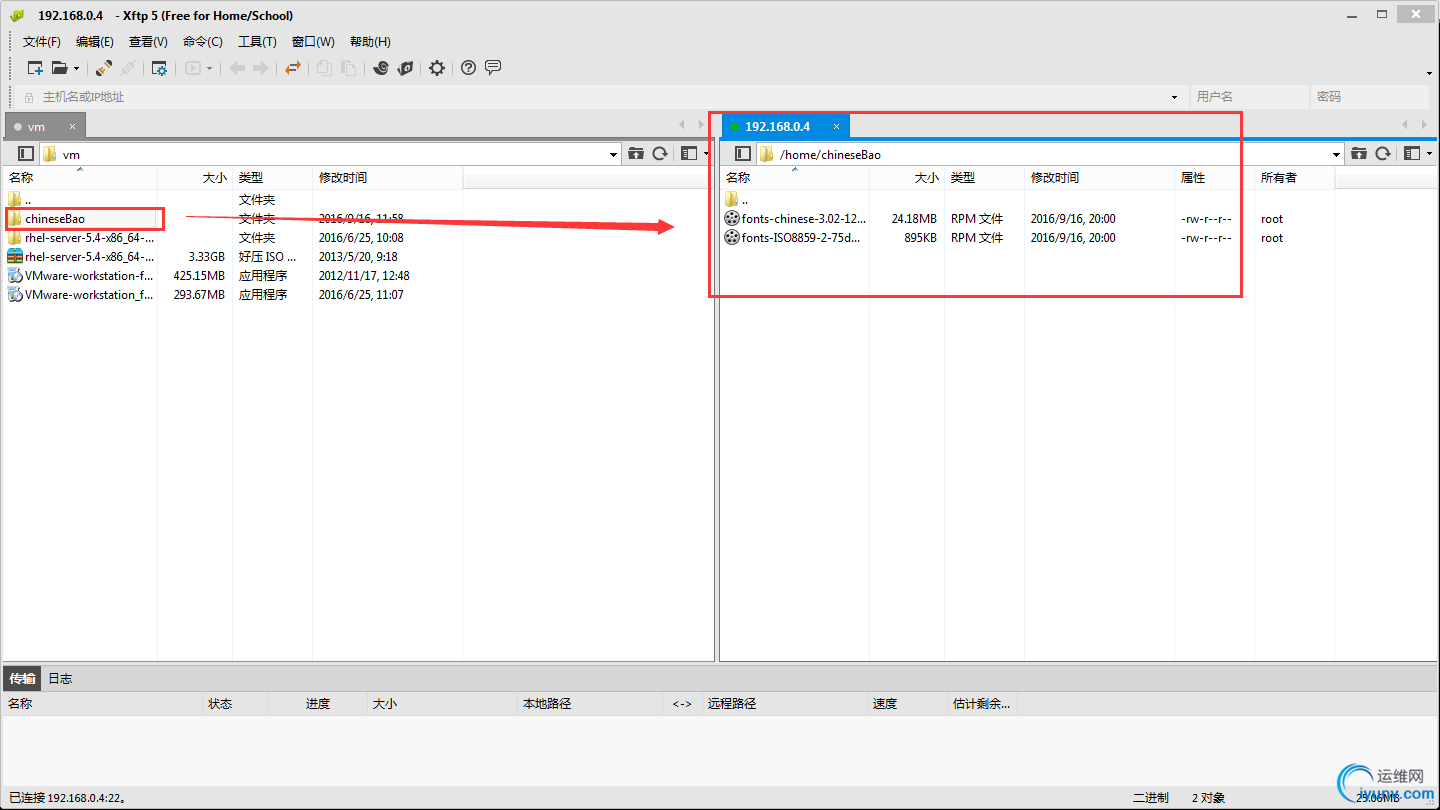Close the vm tab
The height and width of the screenshot is (810, 1440).
[x=72, y=127]
